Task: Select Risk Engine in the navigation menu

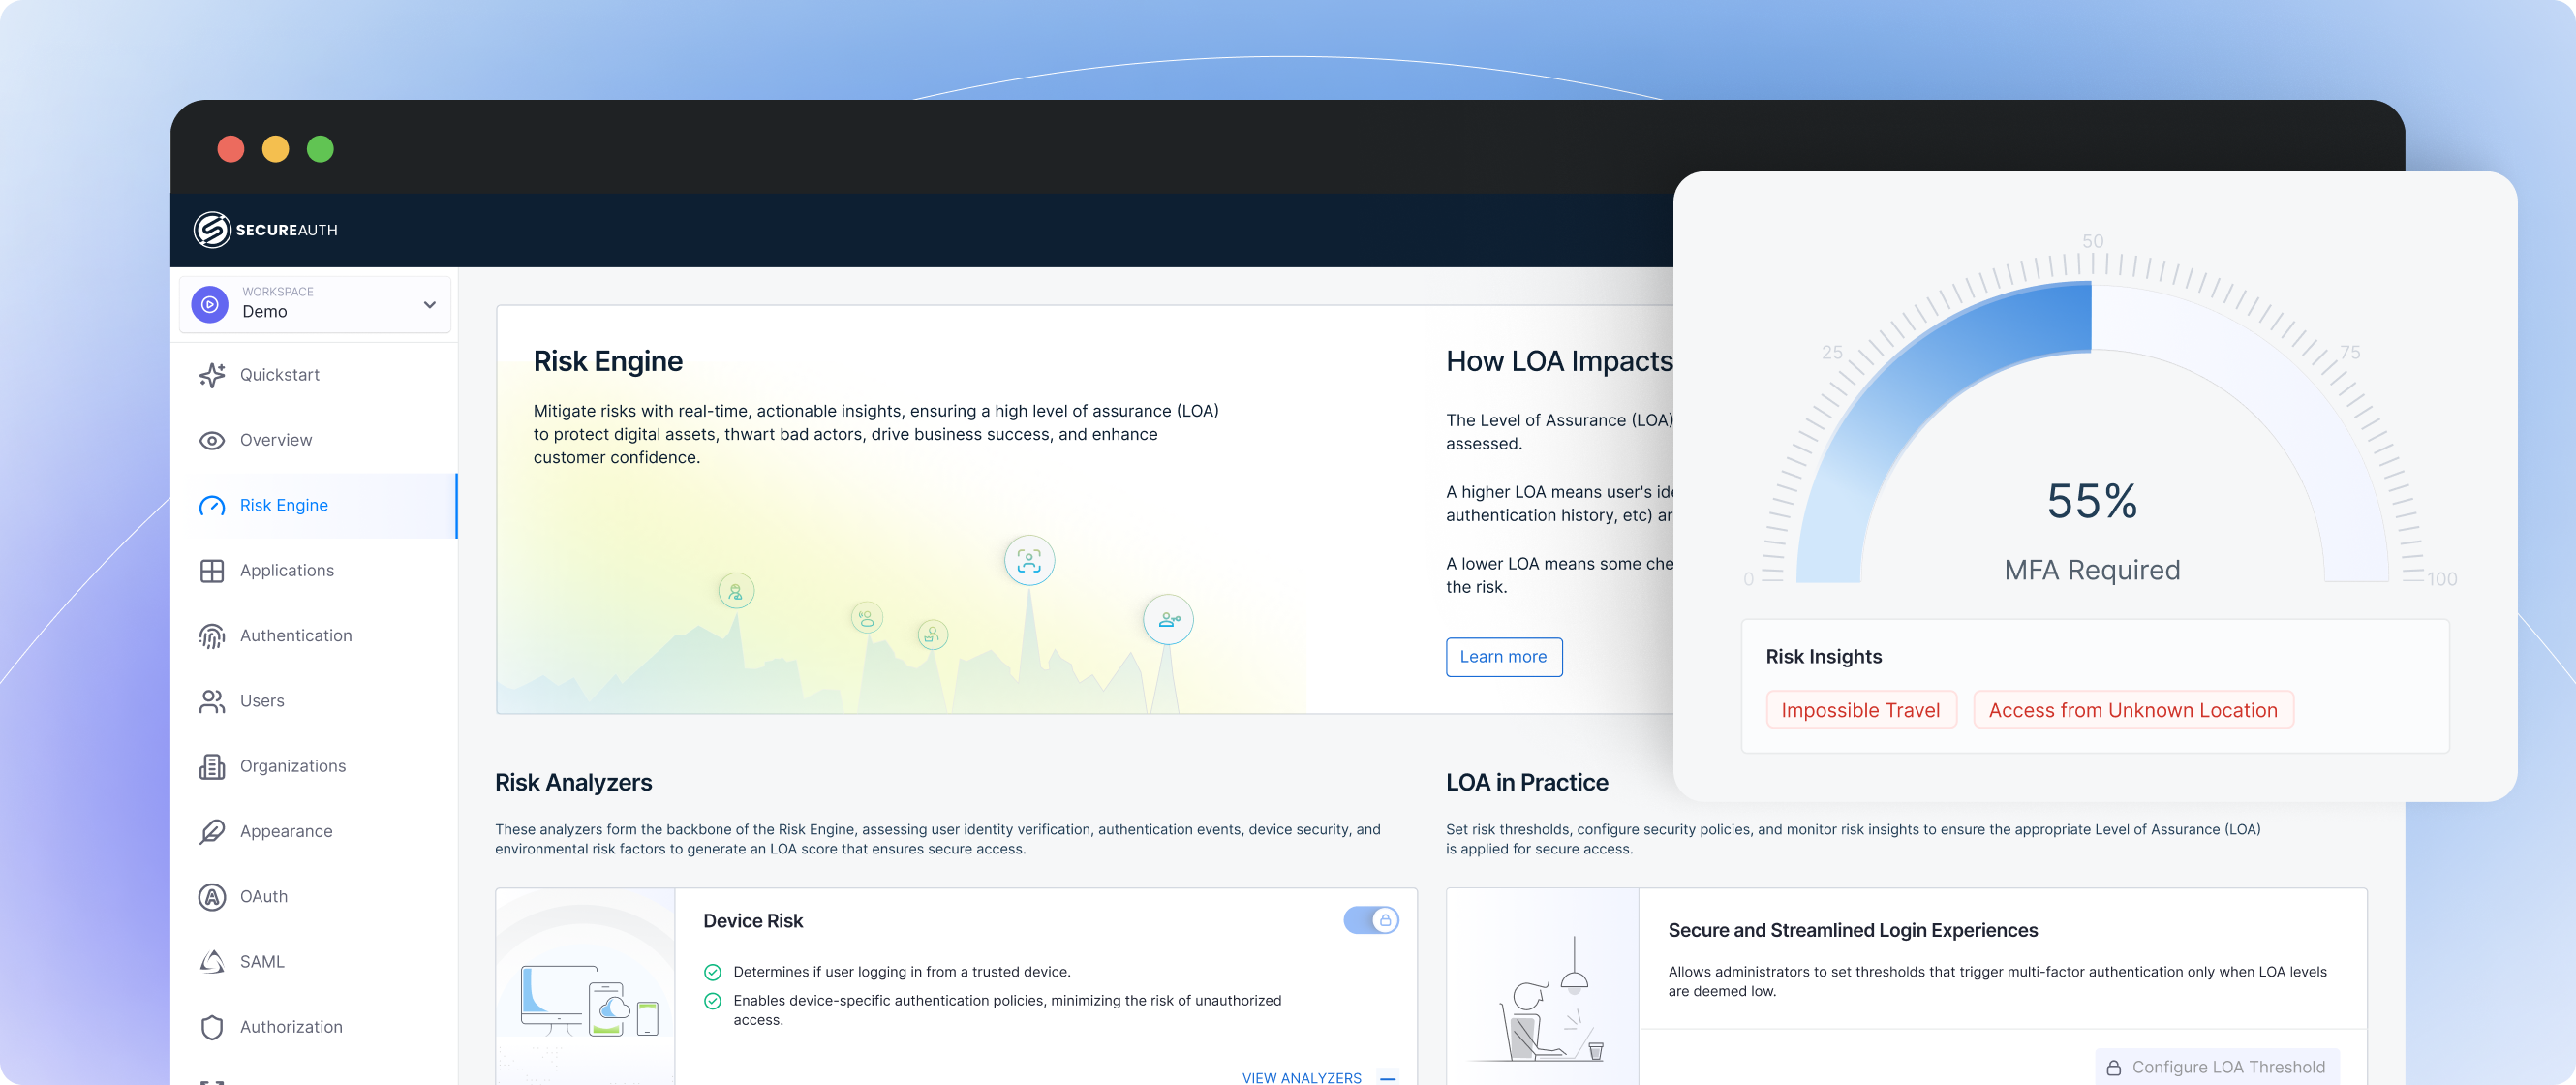Action: [x=284, y=505]
